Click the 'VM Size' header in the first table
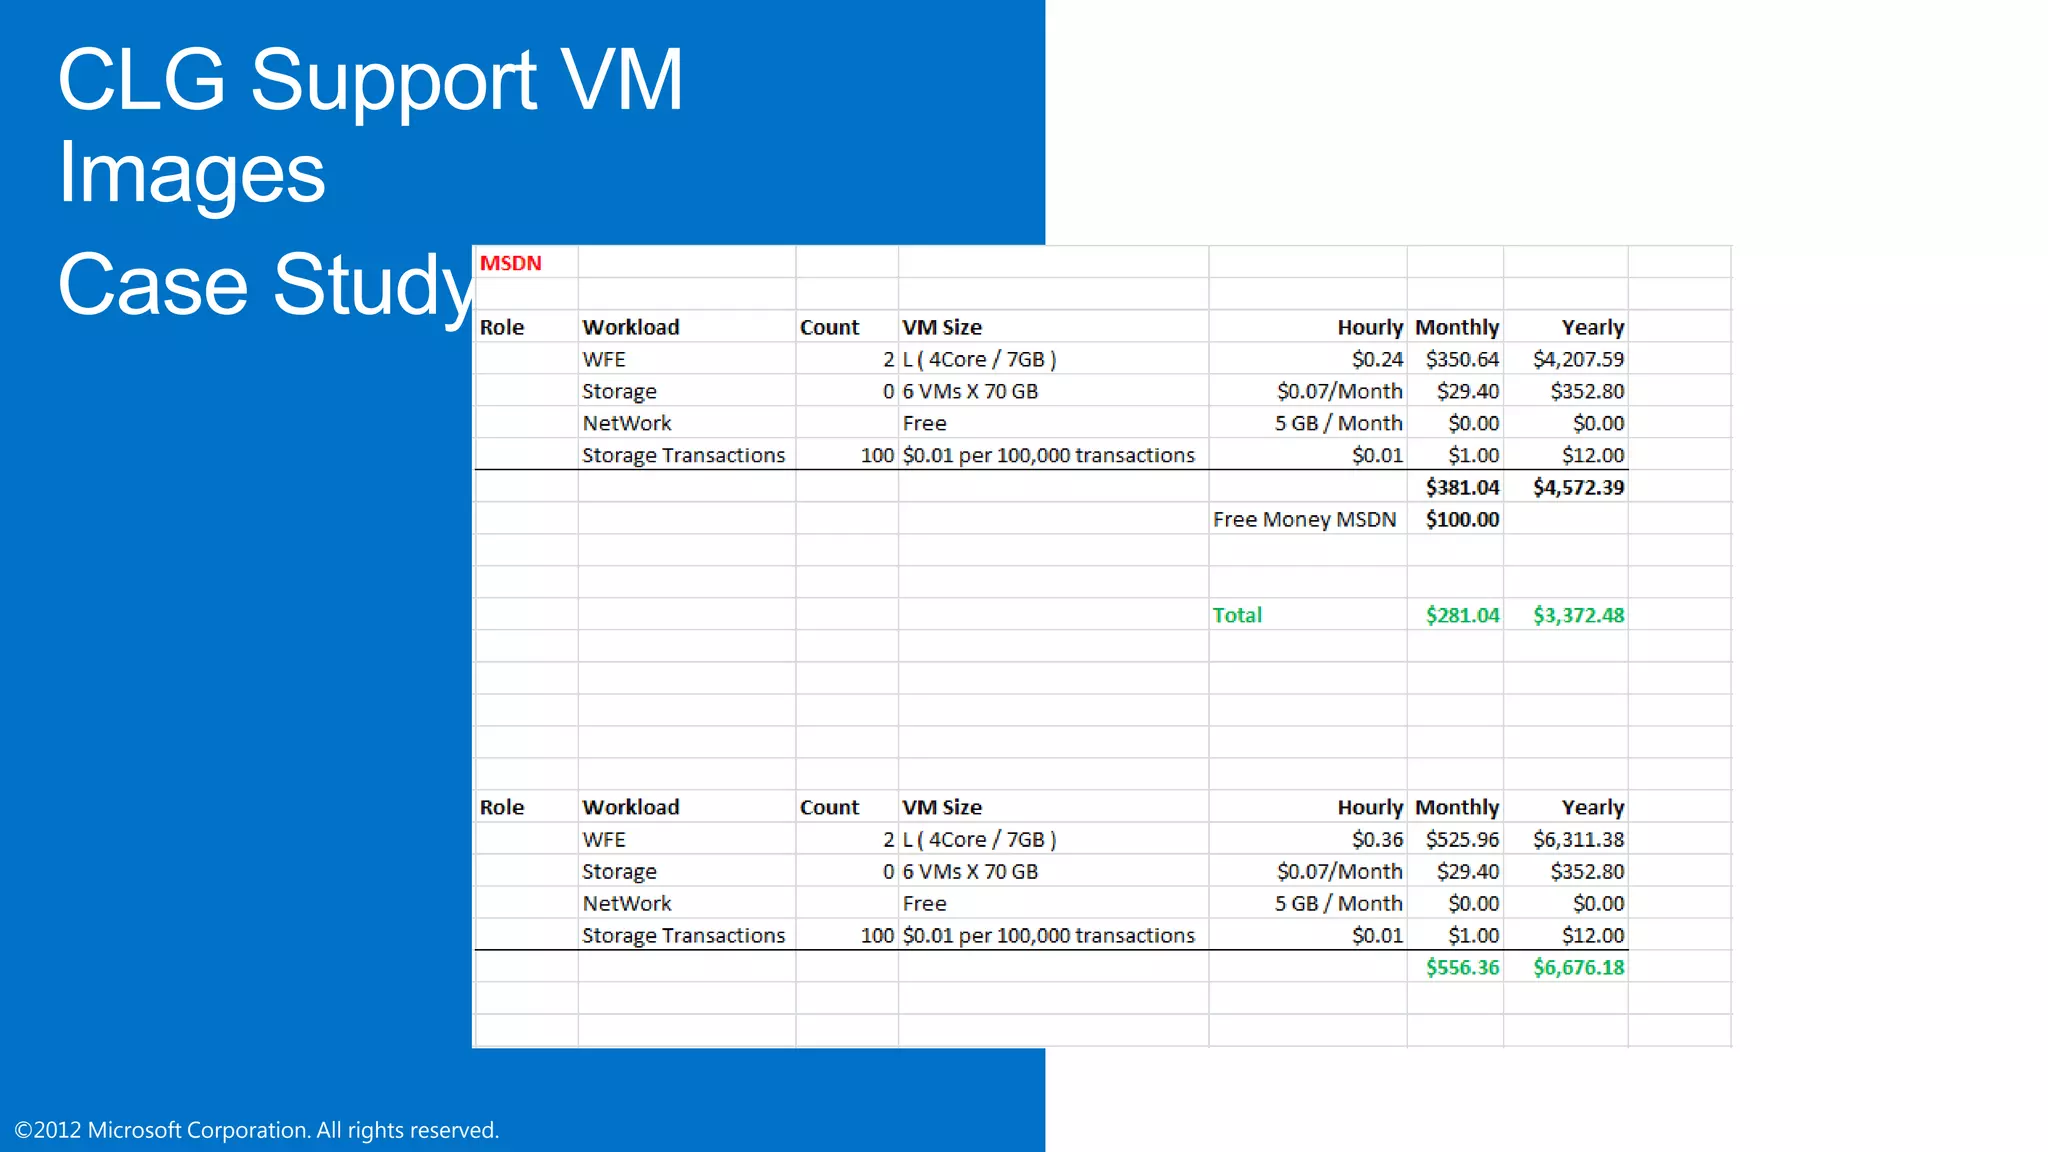The height and width of the screenshot is (1152, 2048). 942,327
